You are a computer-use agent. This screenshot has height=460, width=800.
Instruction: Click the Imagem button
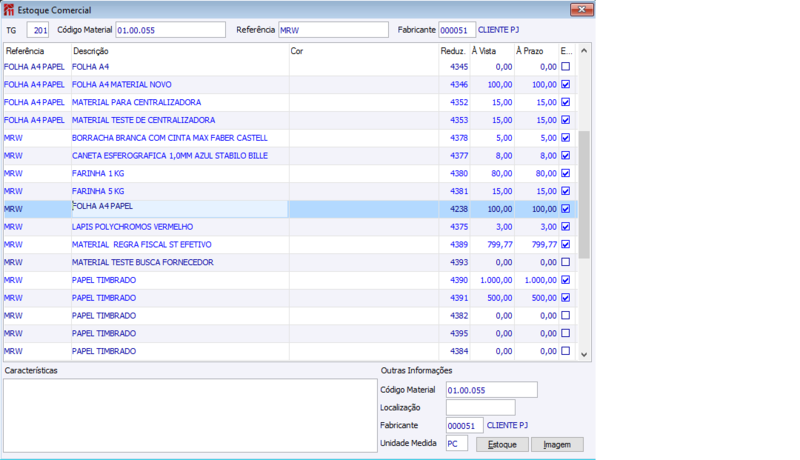click(557, 444)
